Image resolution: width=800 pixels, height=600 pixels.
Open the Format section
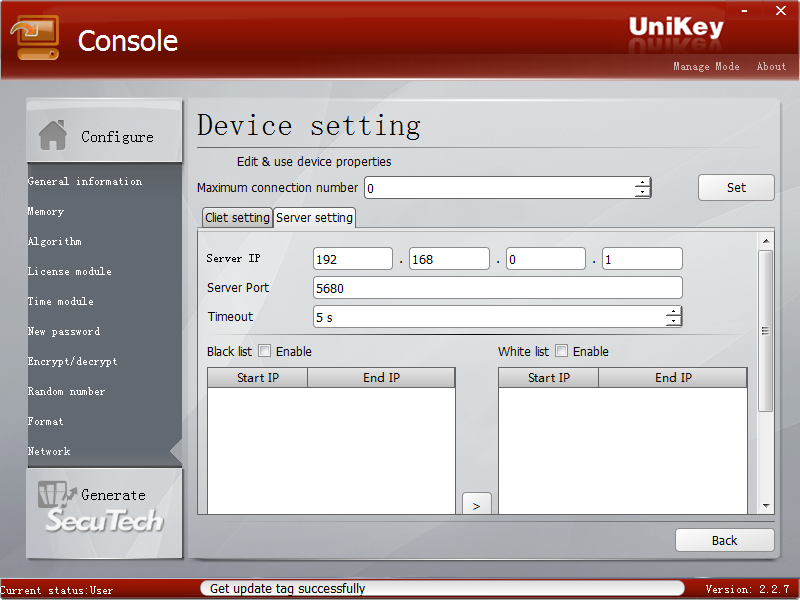pos(45,421)
